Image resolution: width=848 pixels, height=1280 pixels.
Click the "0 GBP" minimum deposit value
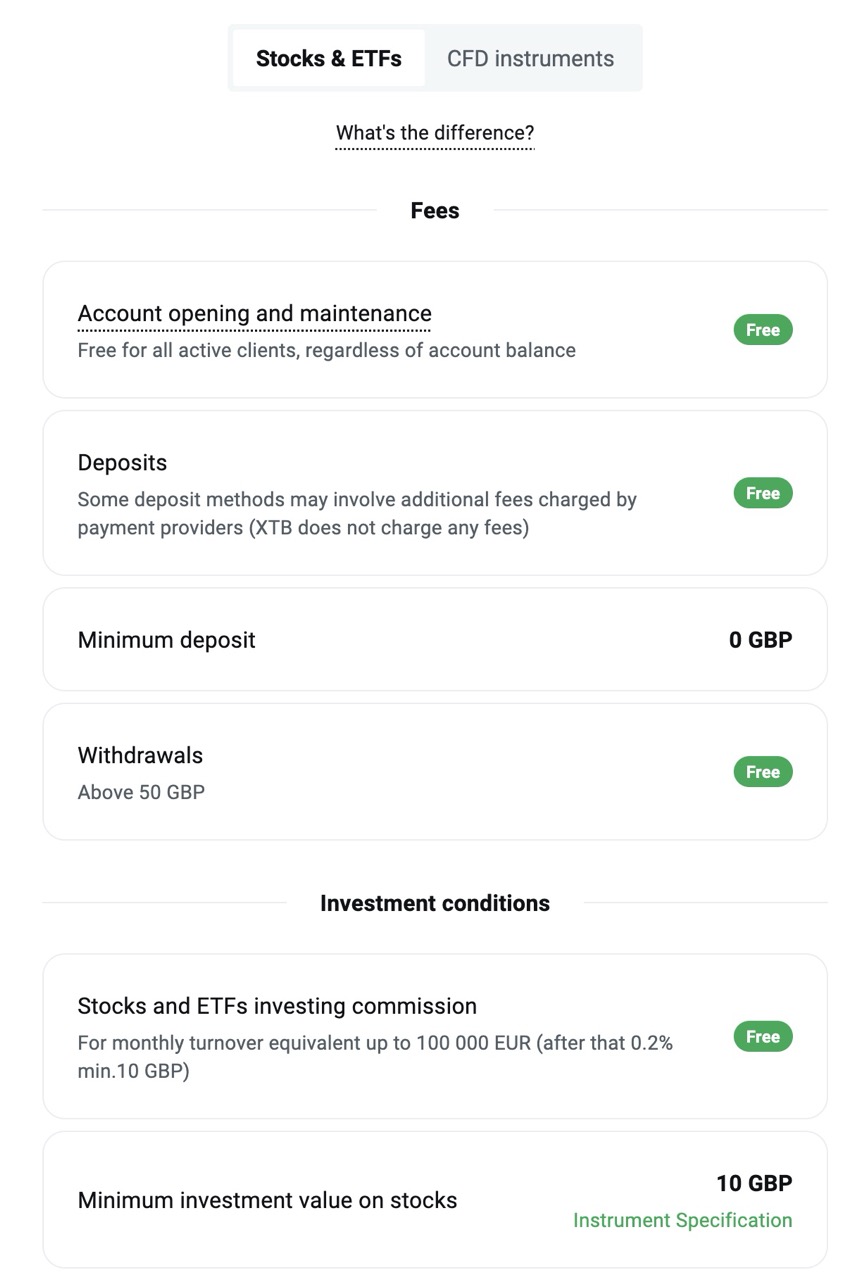760,640
